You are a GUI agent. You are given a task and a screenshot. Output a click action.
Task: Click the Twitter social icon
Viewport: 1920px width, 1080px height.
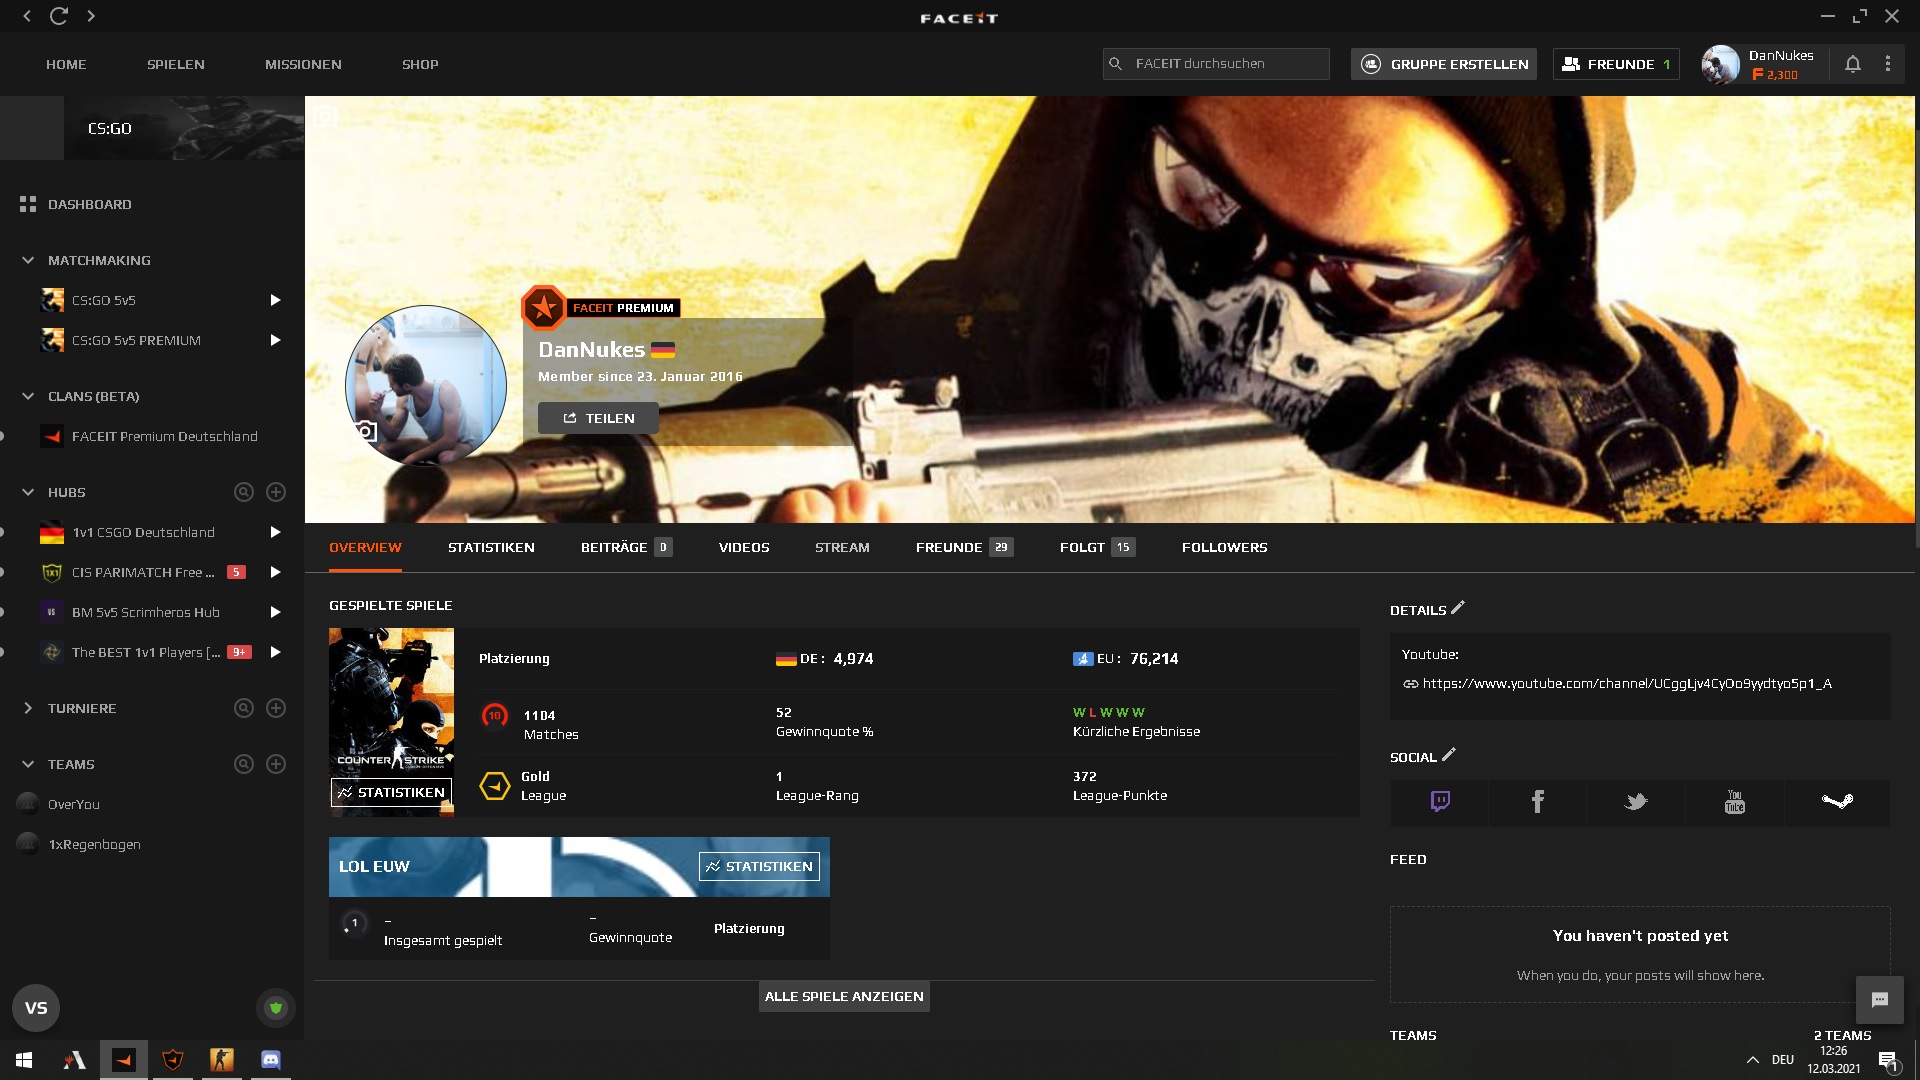coord(1636,802)
